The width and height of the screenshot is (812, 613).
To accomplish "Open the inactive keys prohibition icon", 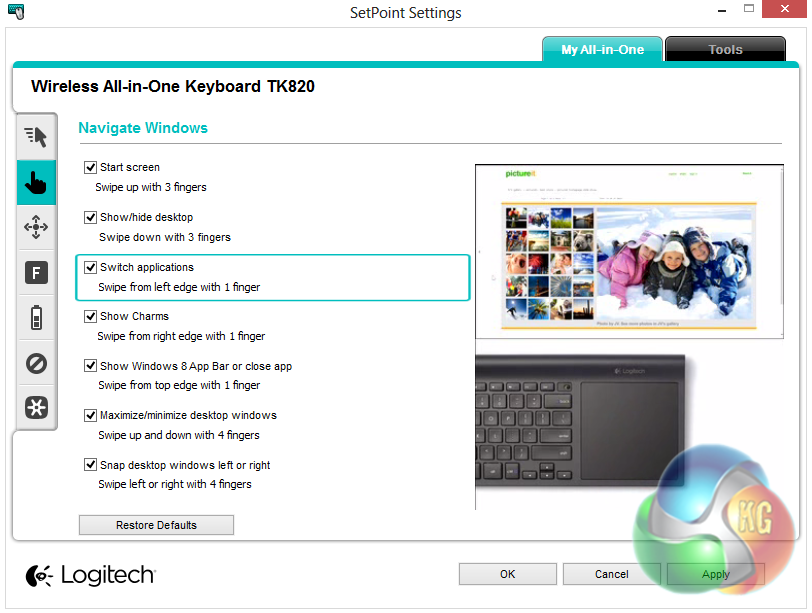I will [36, 363].
